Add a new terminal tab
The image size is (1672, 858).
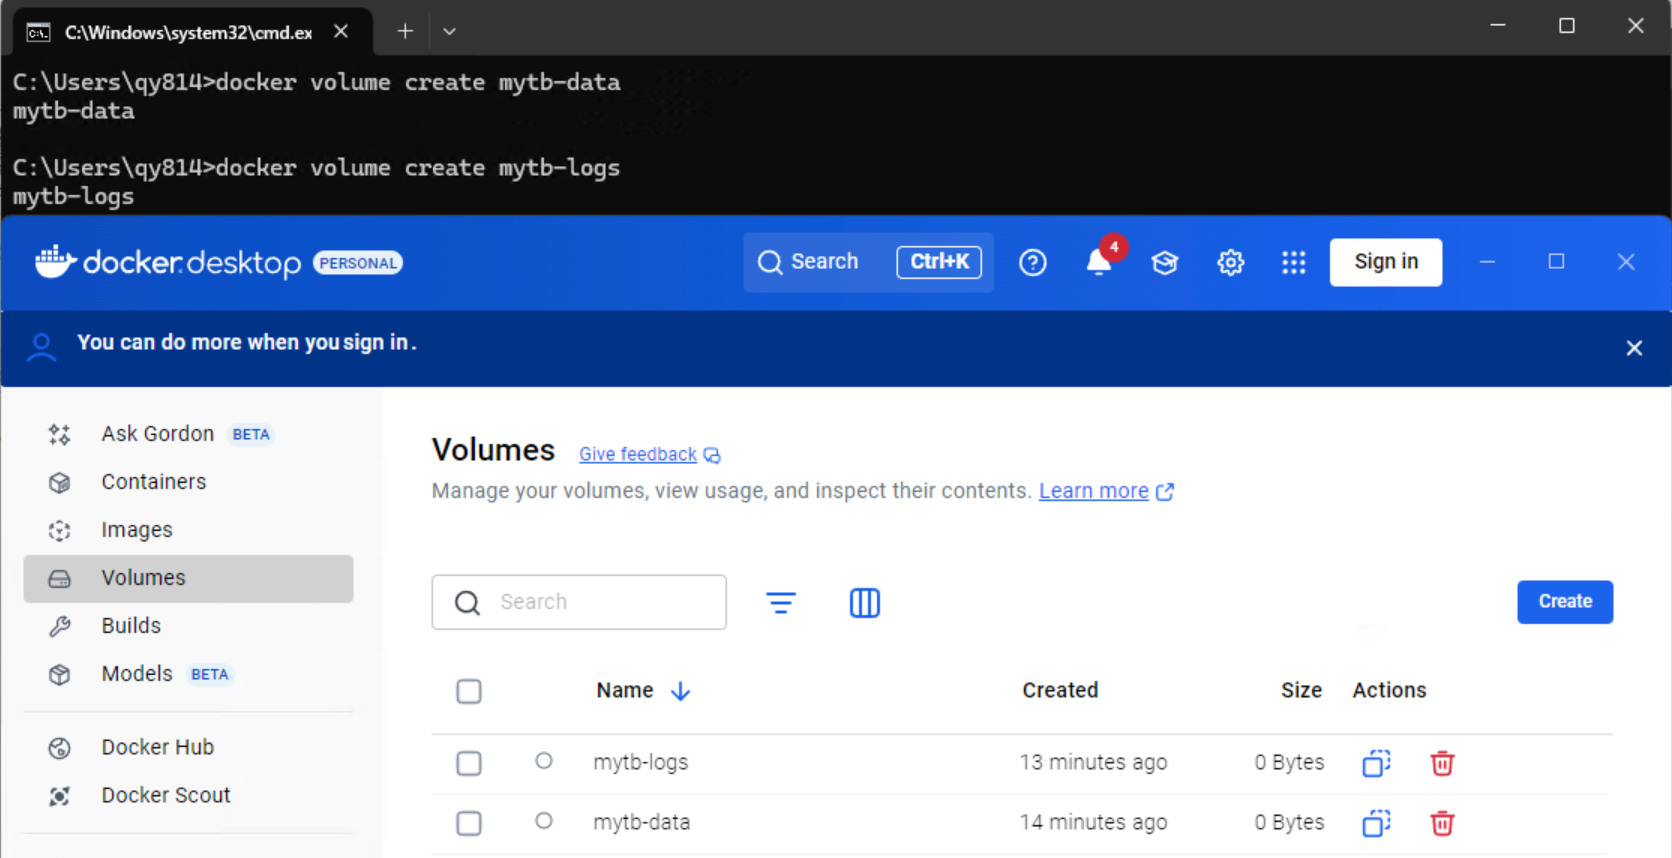(405, 31)
